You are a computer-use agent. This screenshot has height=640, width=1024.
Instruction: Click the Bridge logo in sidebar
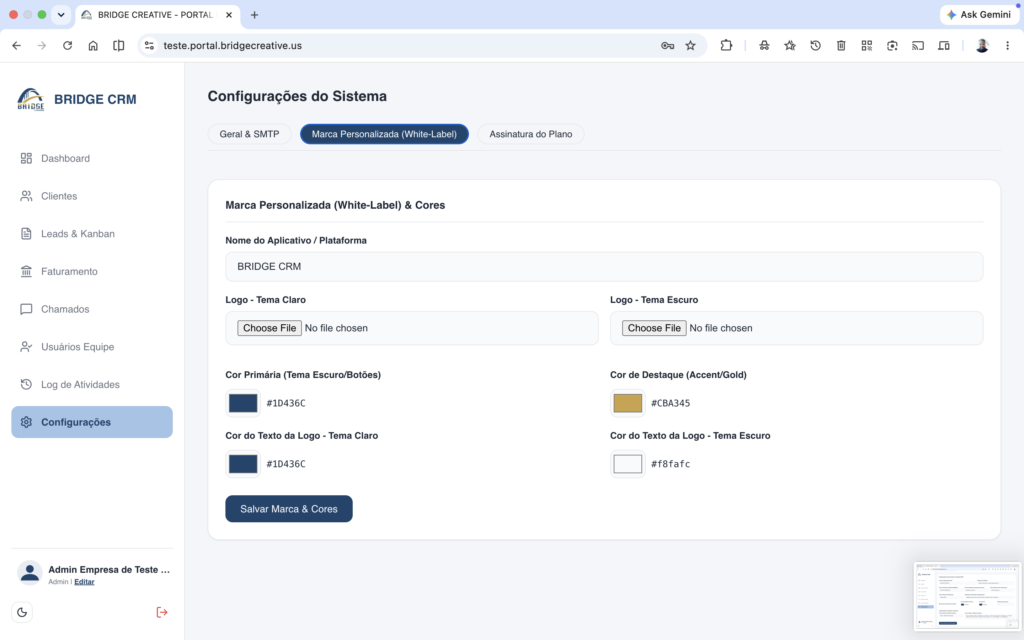tap(31, 99)
